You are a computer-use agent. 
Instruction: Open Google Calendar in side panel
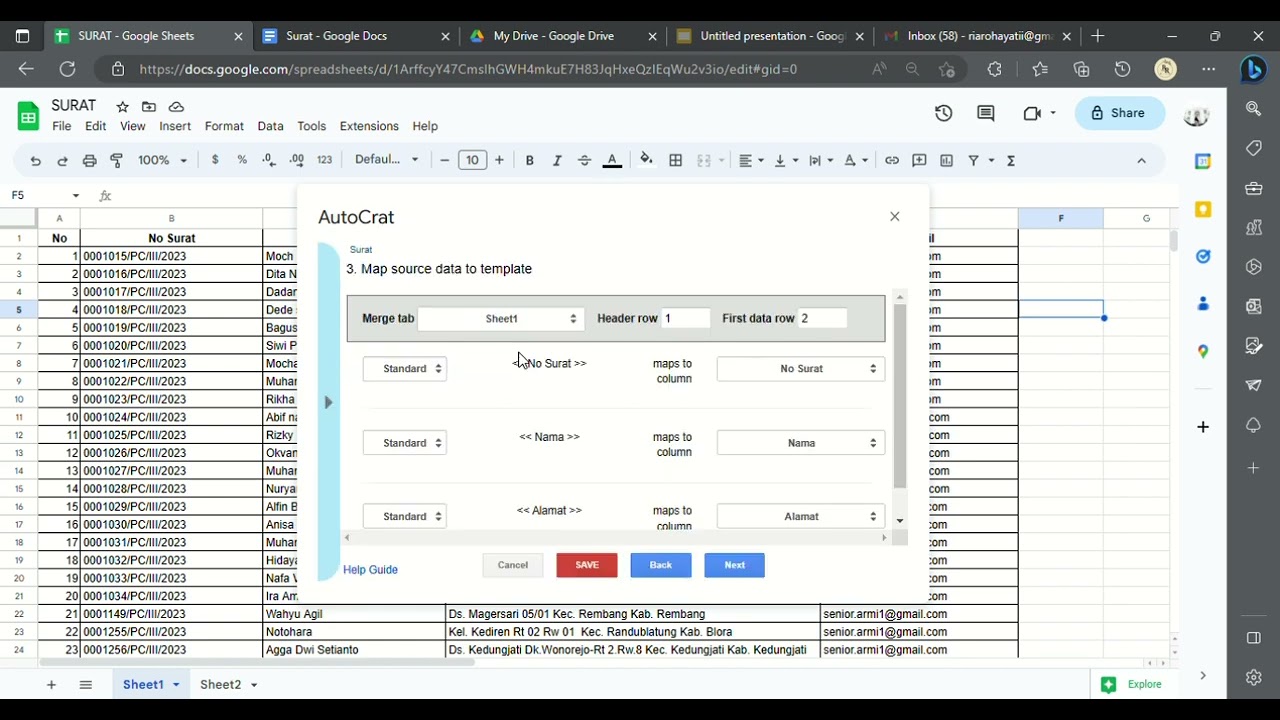1203,161
